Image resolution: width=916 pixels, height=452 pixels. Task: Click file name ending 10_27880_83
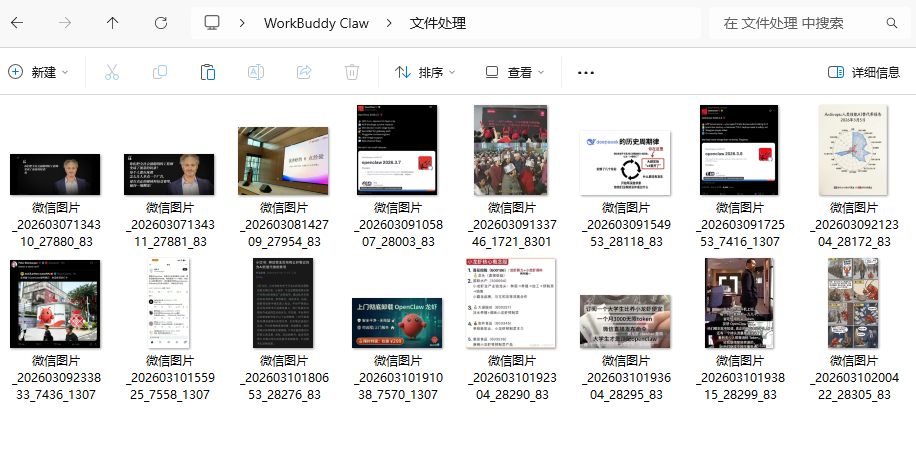[55, 225]
